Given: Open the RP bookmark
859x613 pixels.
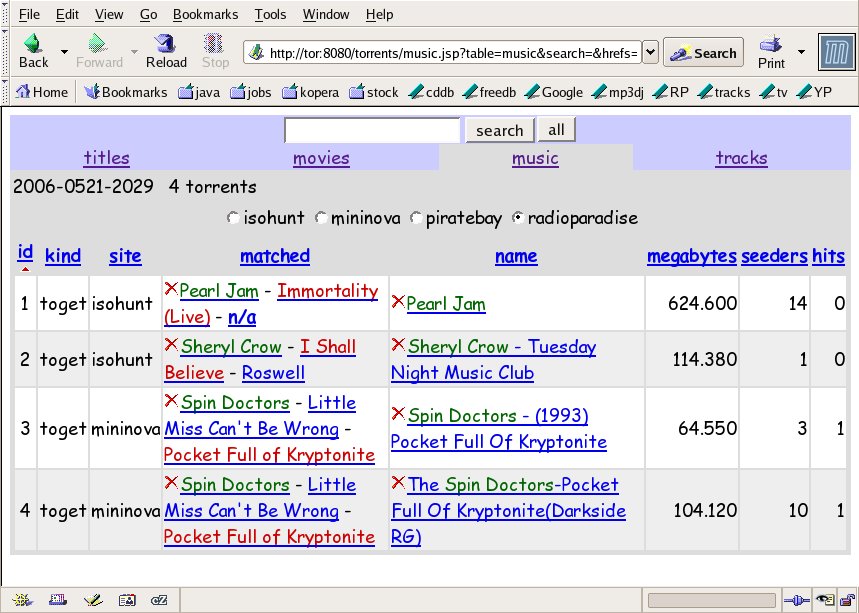Looking at the screenshot, I should pos(671,92).
